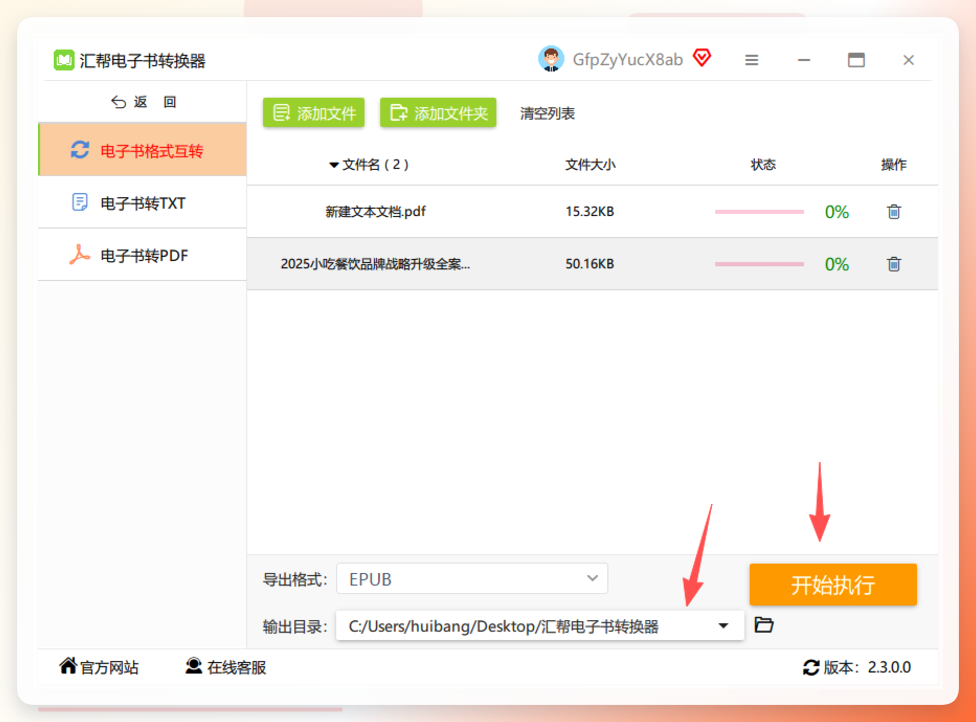Click the home icon beside 官方网站

68,666
